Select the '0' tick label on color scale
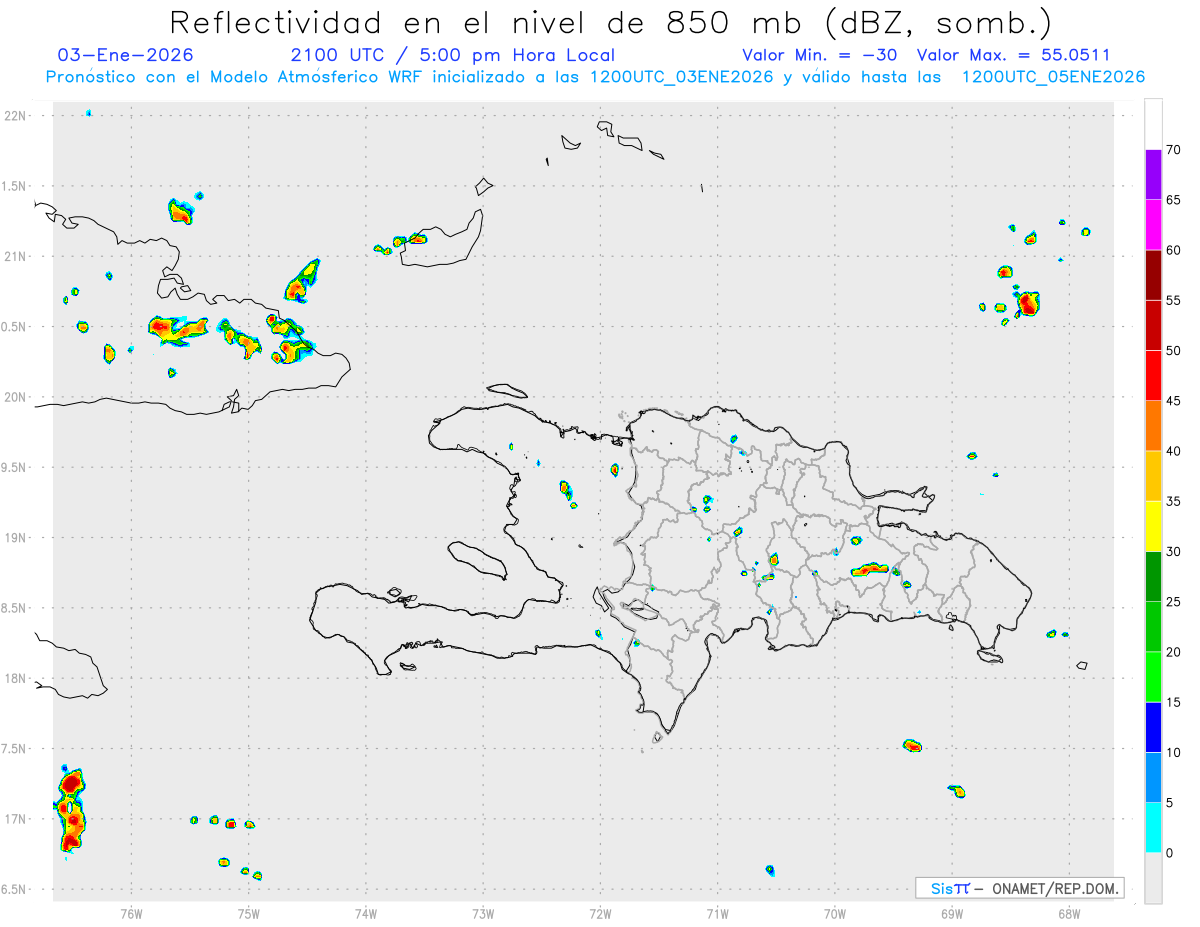This screenshot has height=927, width=1200. (1169, 853)
